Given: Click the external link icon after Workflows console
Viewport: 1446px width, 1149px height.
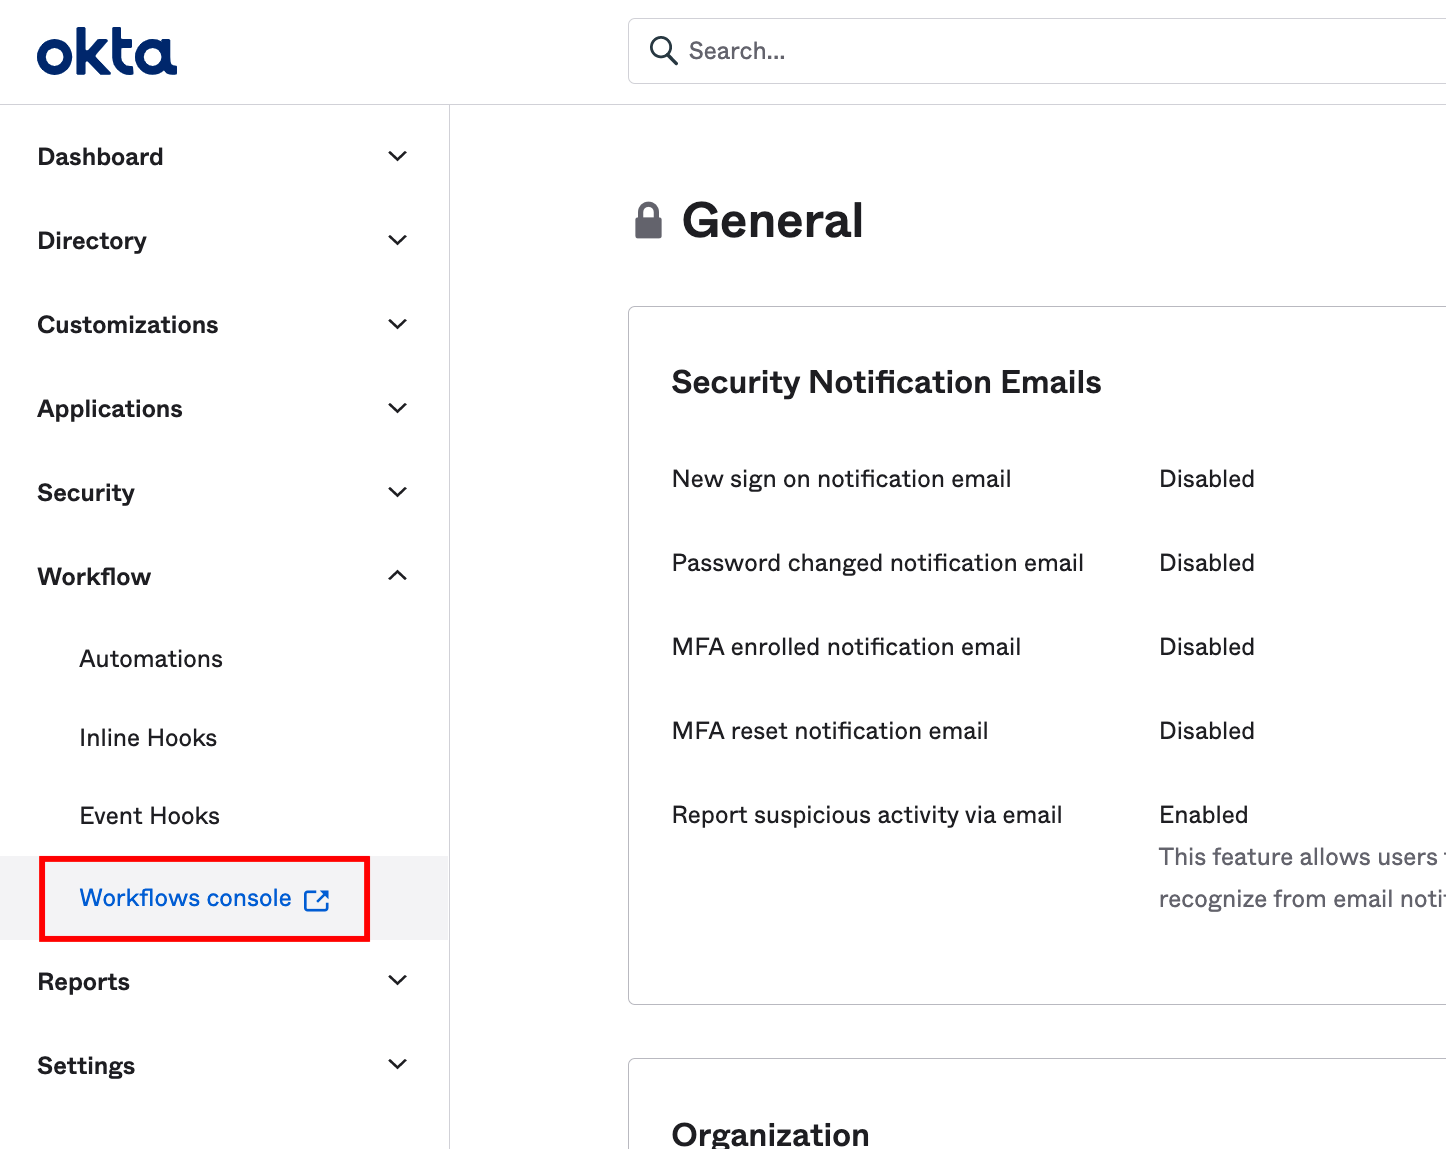Looking at the screenshot, I should [x=317, y=900].
